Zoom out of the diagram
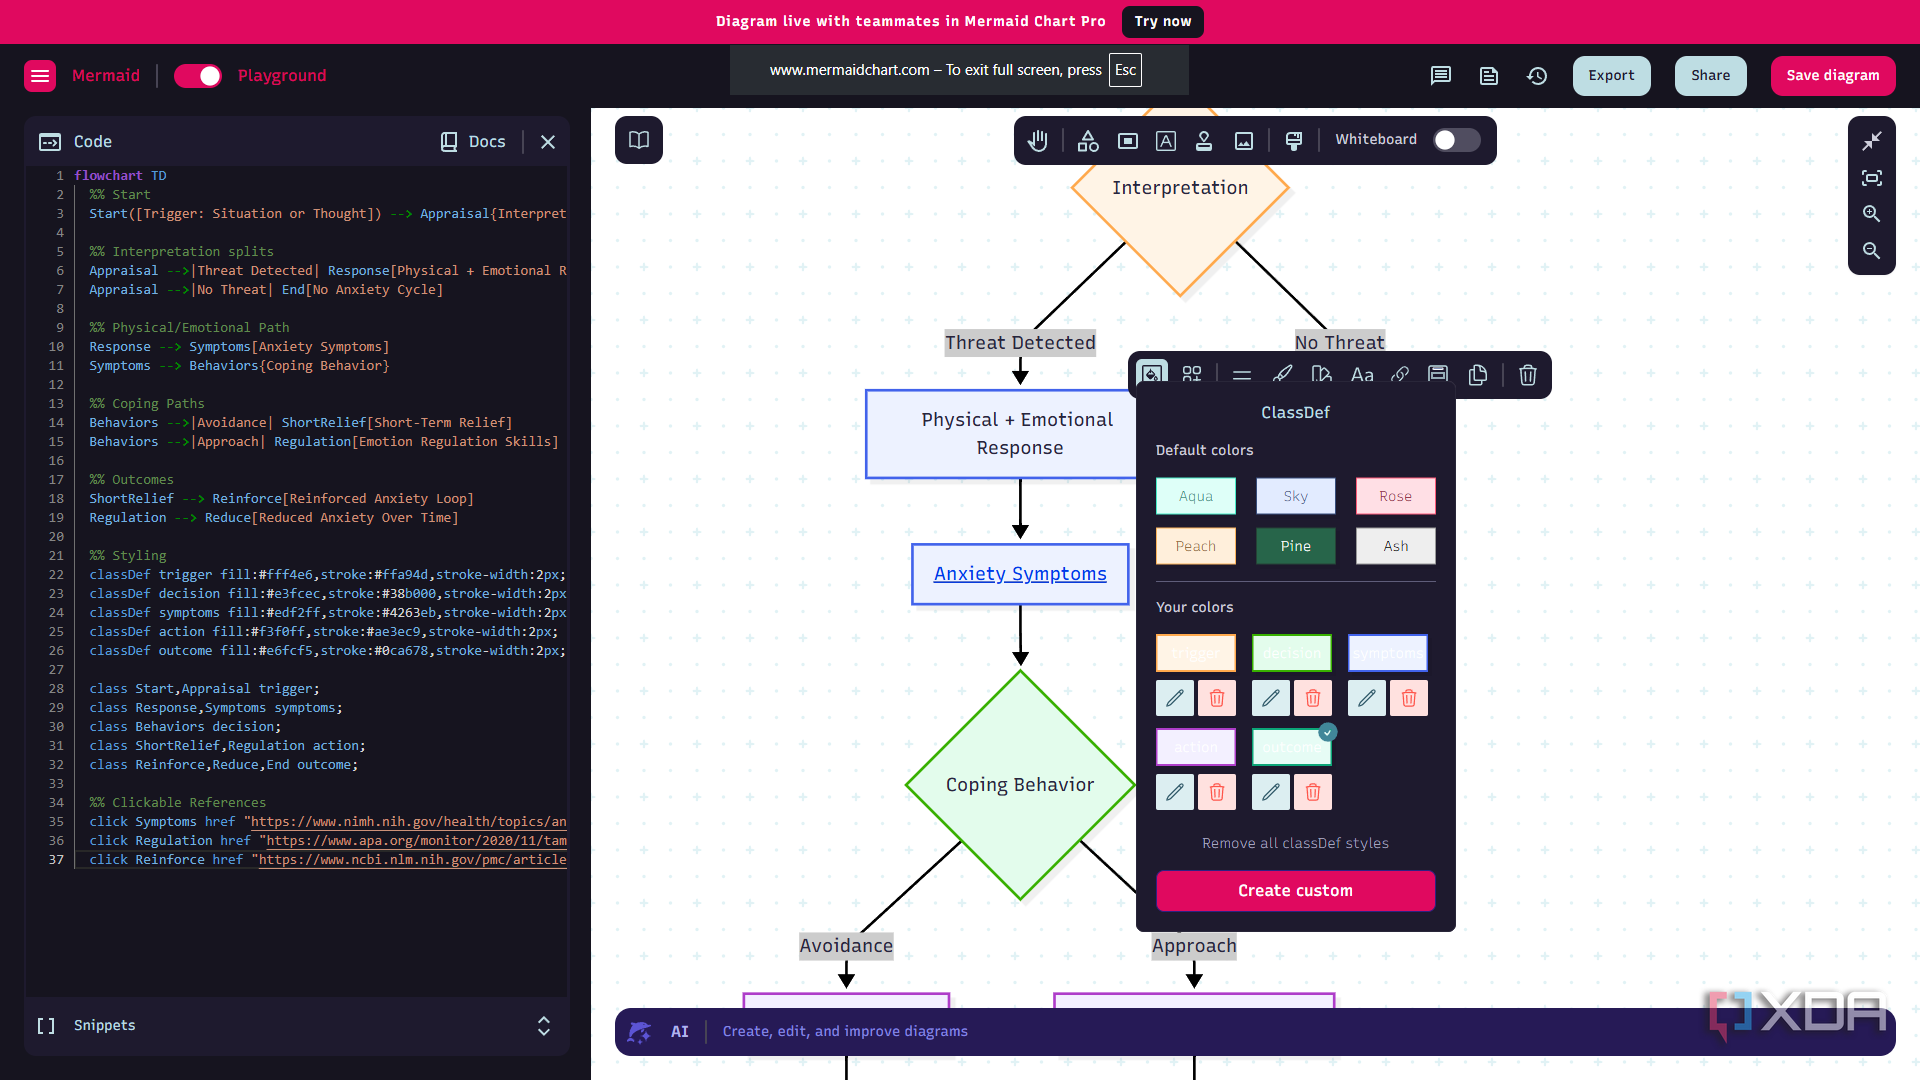 click(x=1872, y=251)
